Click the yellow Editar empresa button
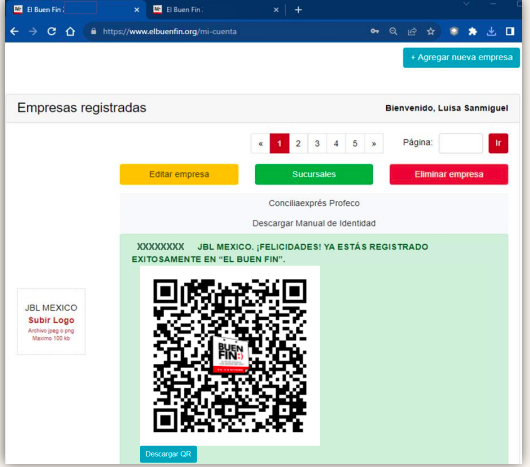530x467 pixels. click(179, 174)
